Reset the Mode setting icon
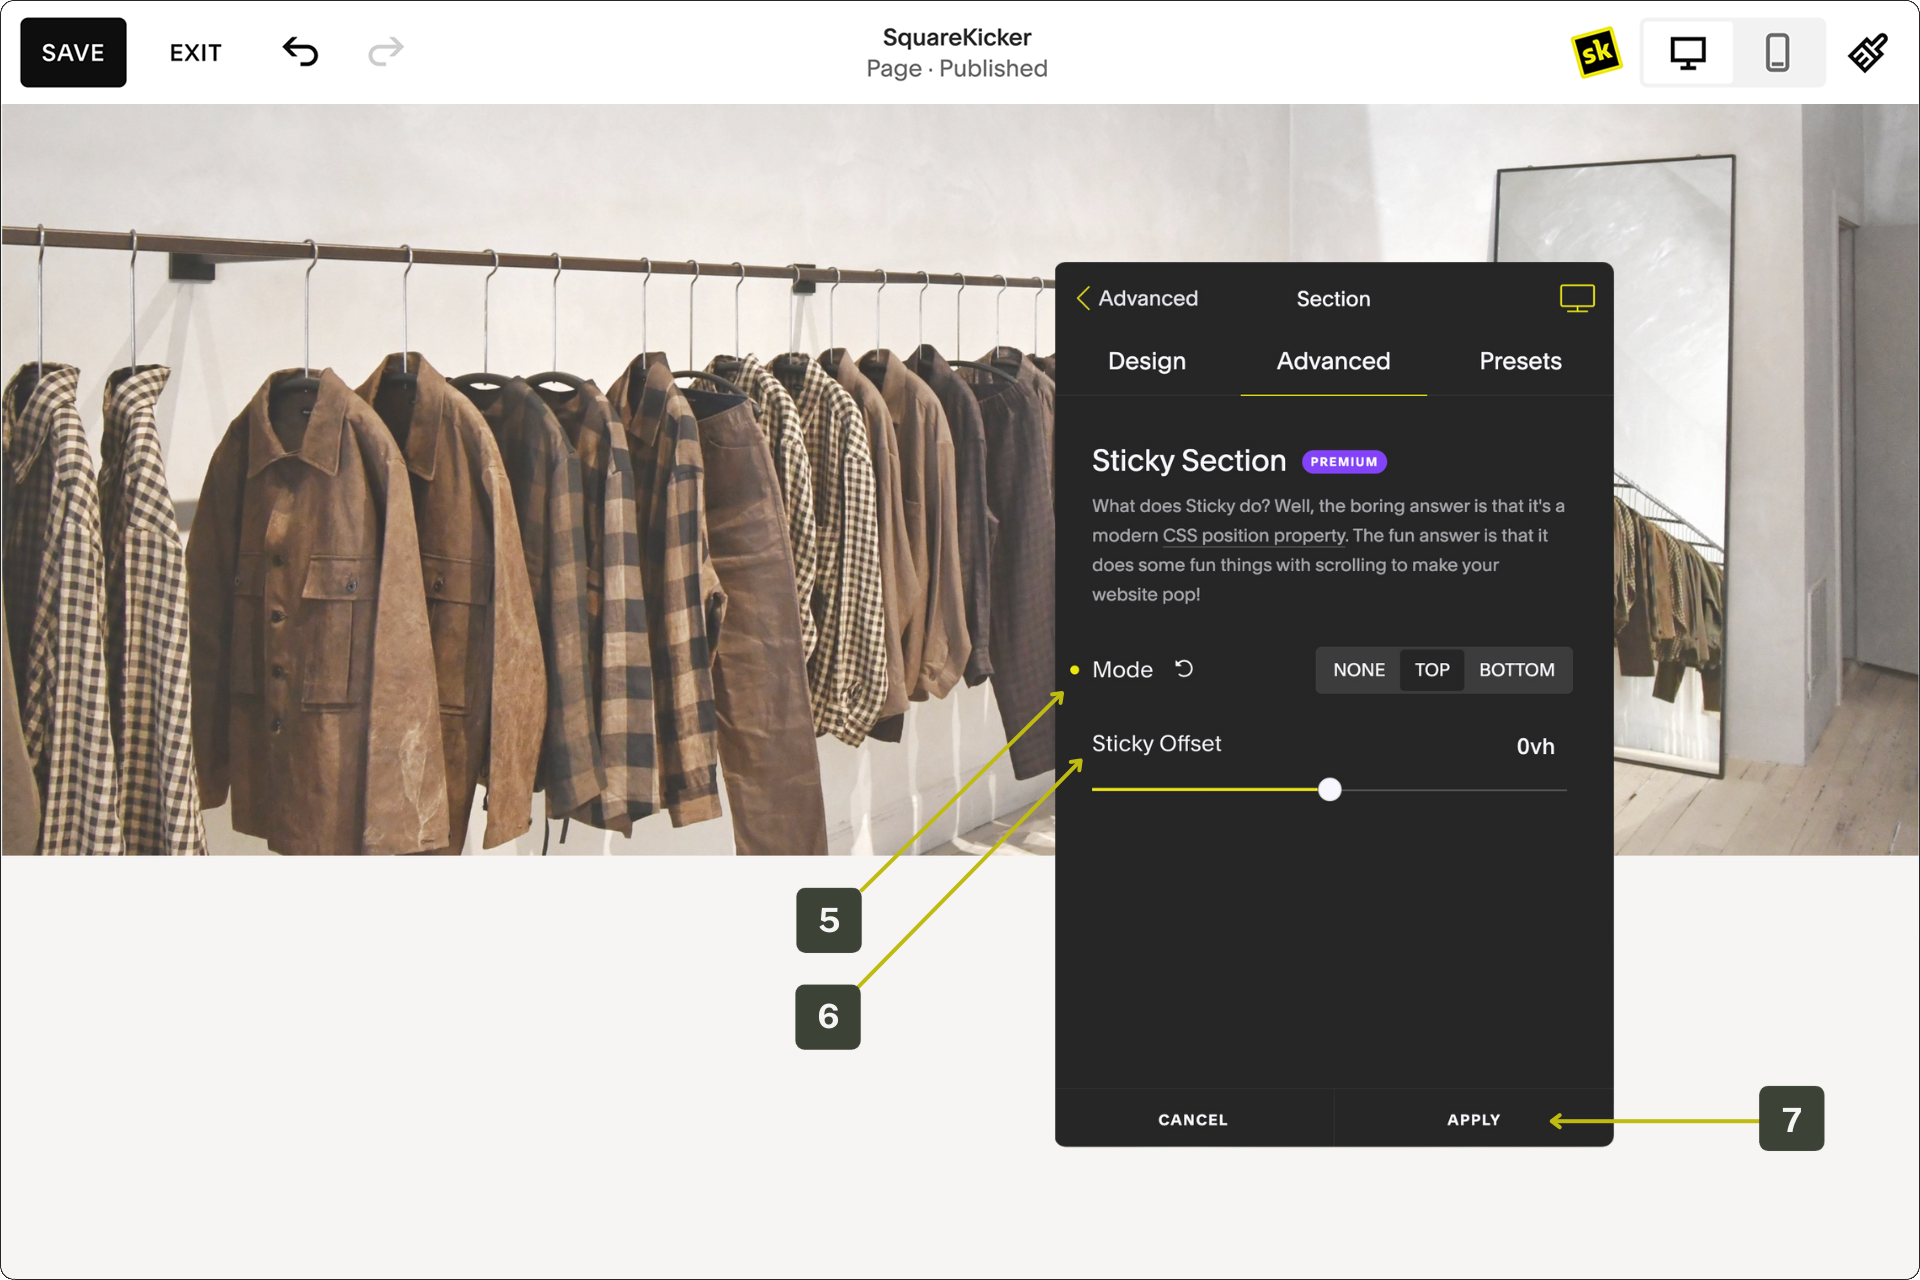This screenshot has width=1920, height=1280. tap(1184, 669)
